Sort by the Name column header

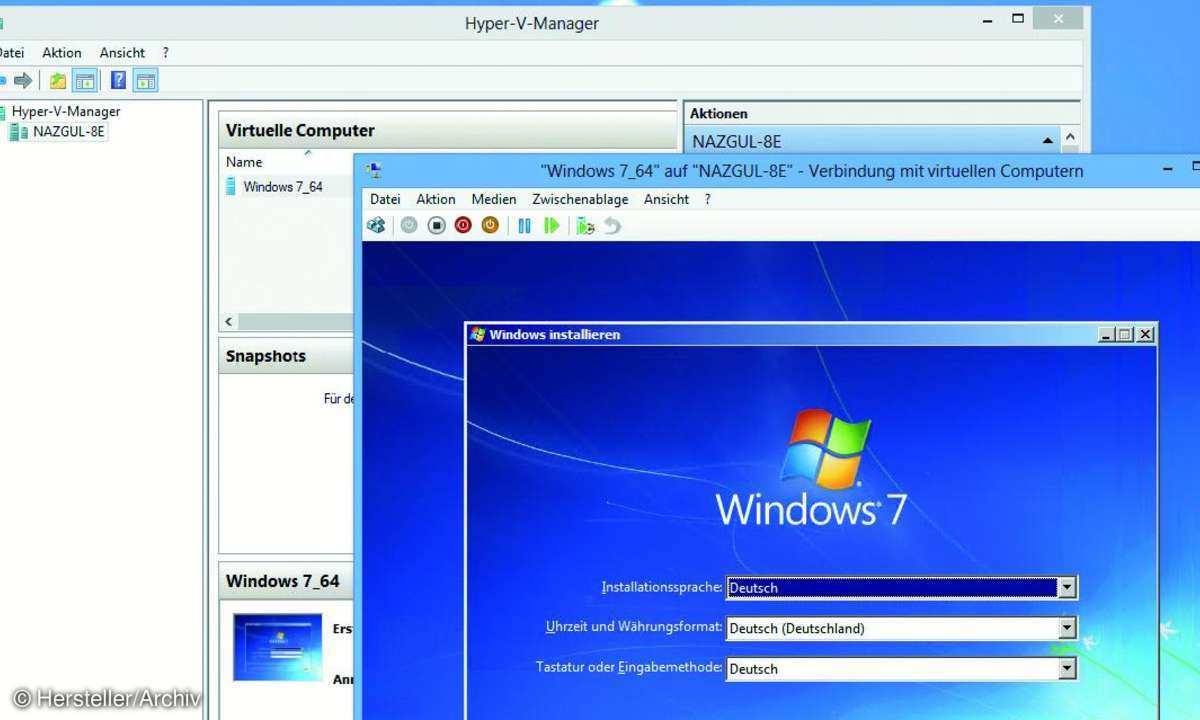[244, 162]
